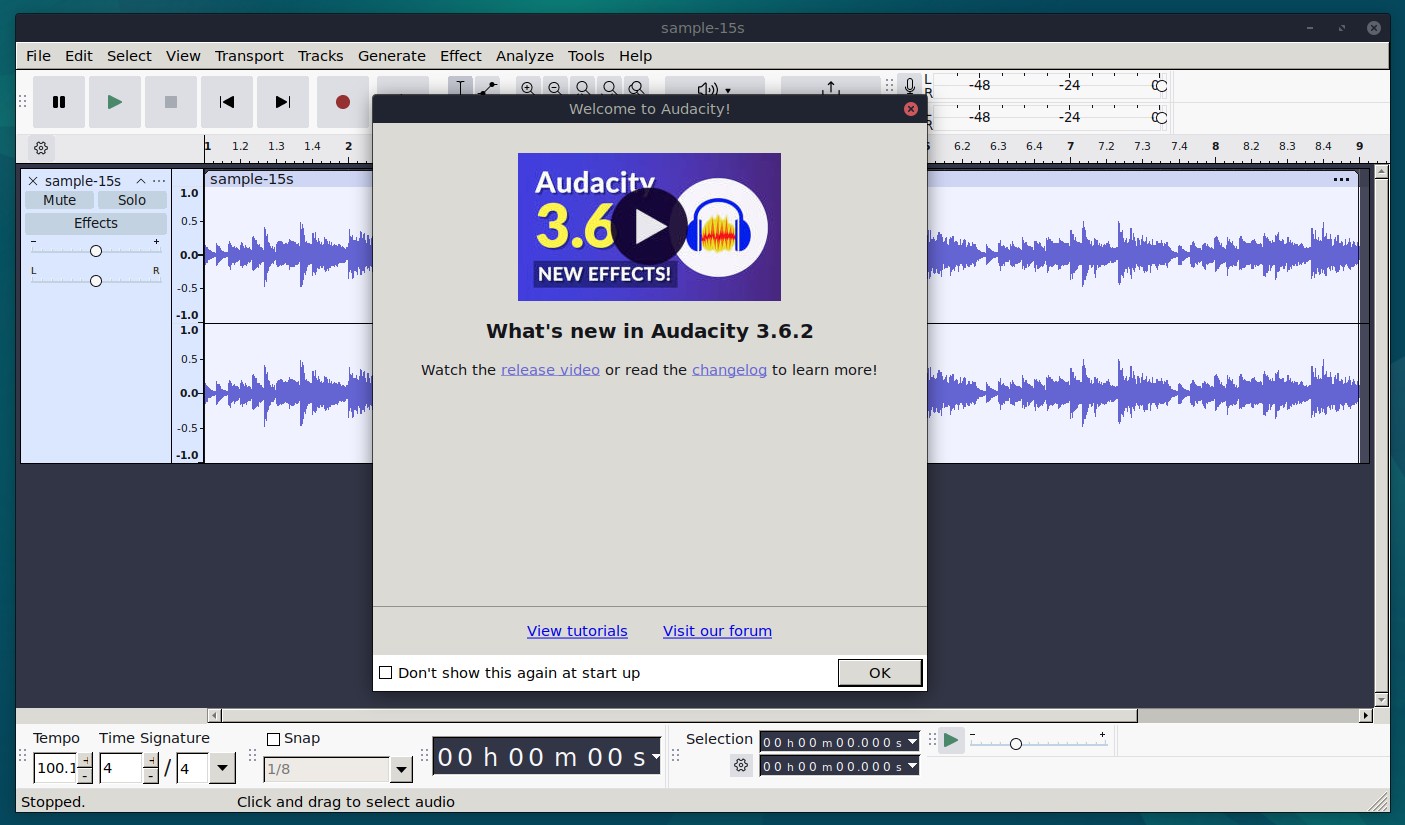This screenshot has height=825, width=1405.
Task: Click the Zoom Toggle icon
Action: (x=636, y=87)
